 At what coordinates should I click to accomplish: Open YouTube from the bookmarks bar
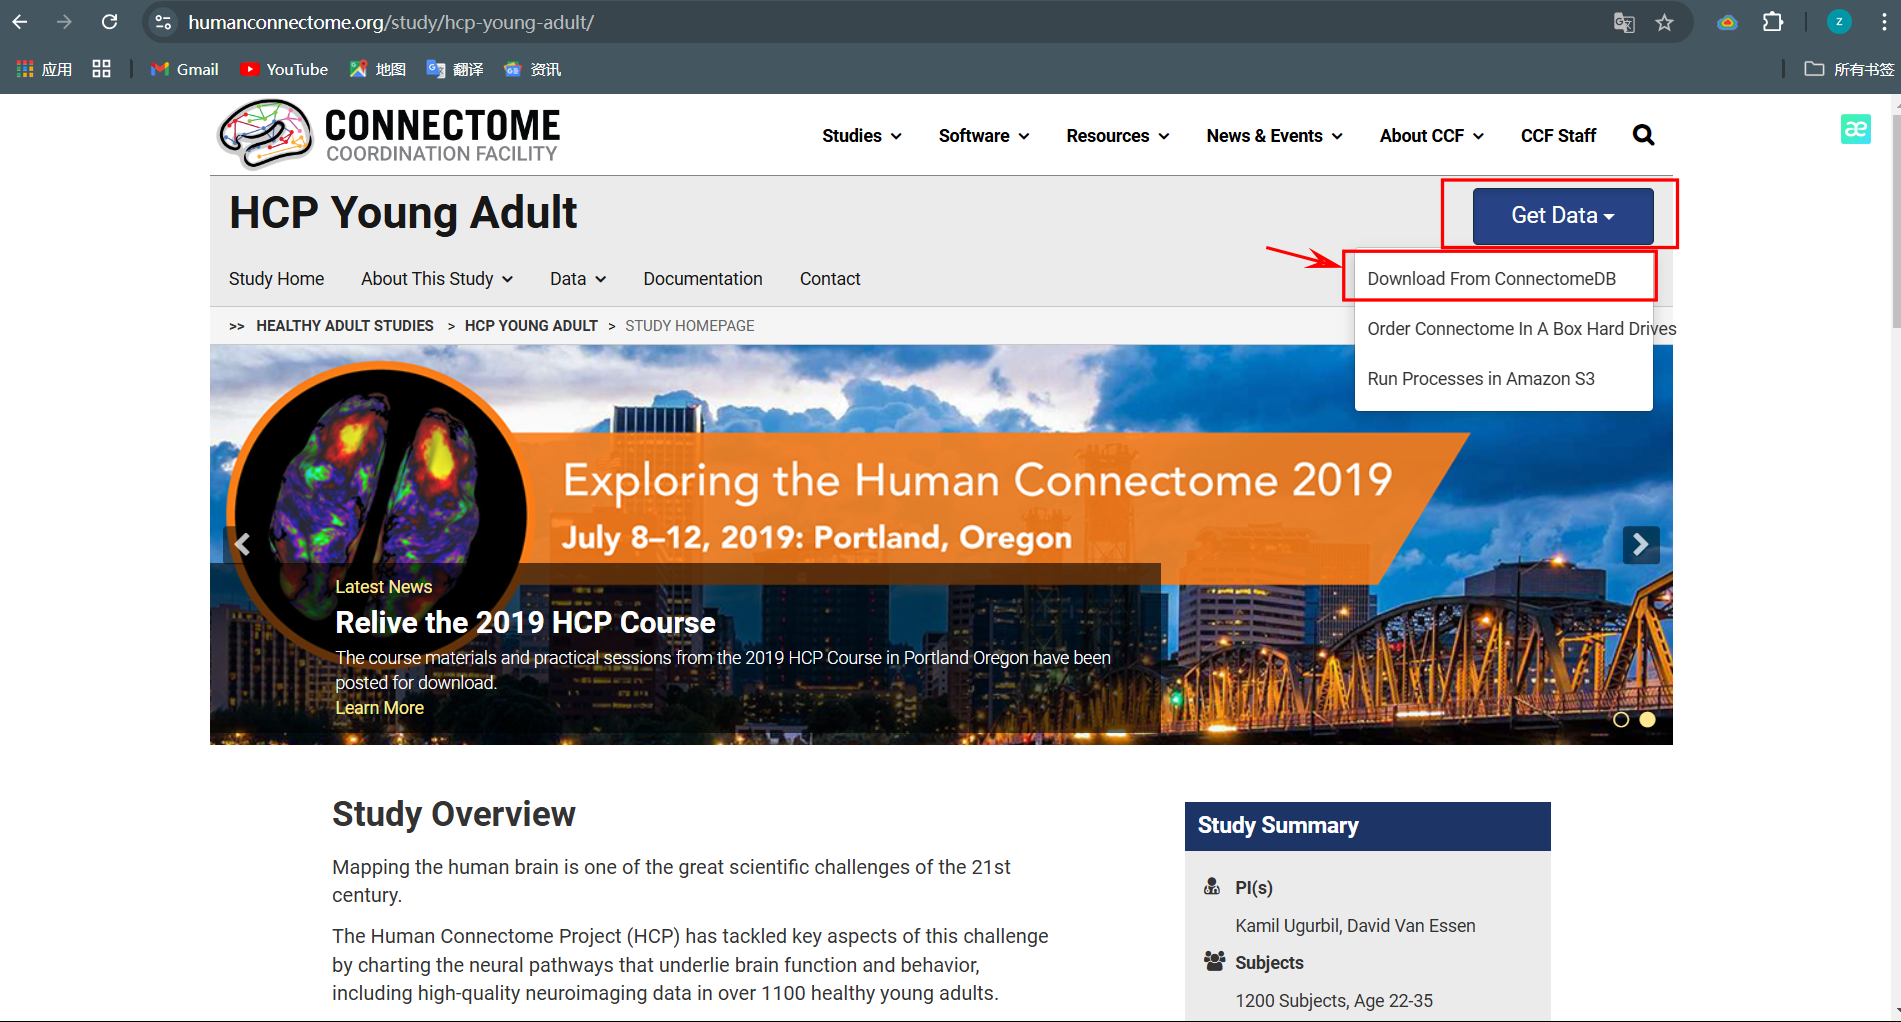tap(284, 69)
